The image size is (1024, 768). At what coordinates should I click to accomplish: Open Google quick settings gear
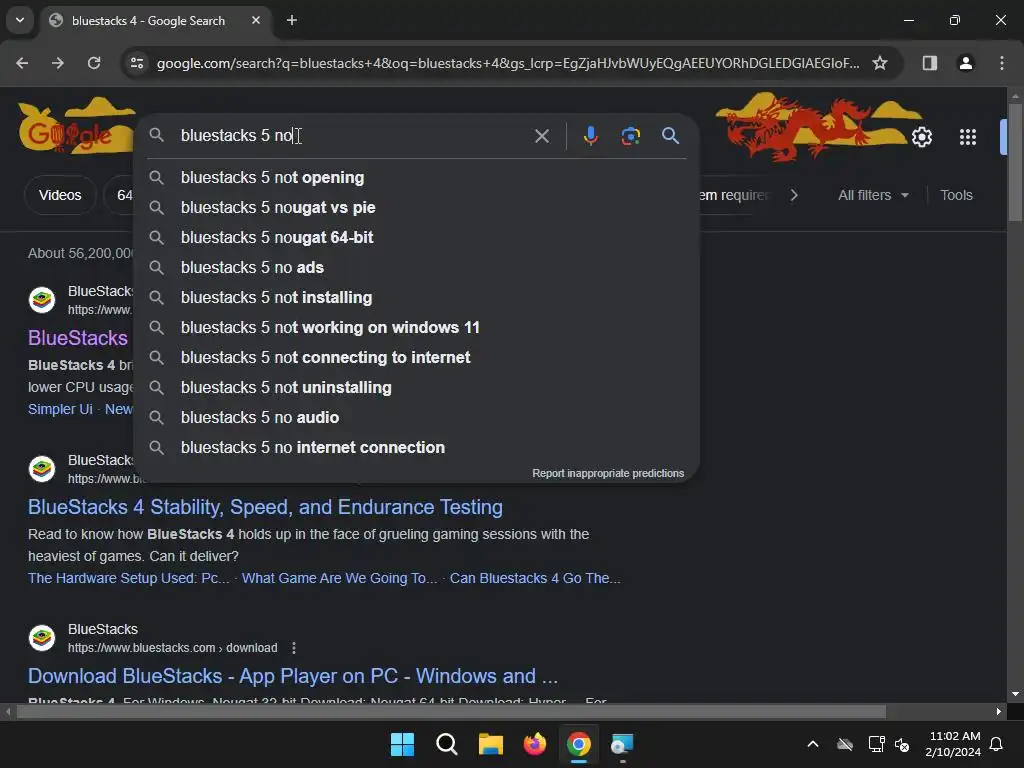(921, 137)
